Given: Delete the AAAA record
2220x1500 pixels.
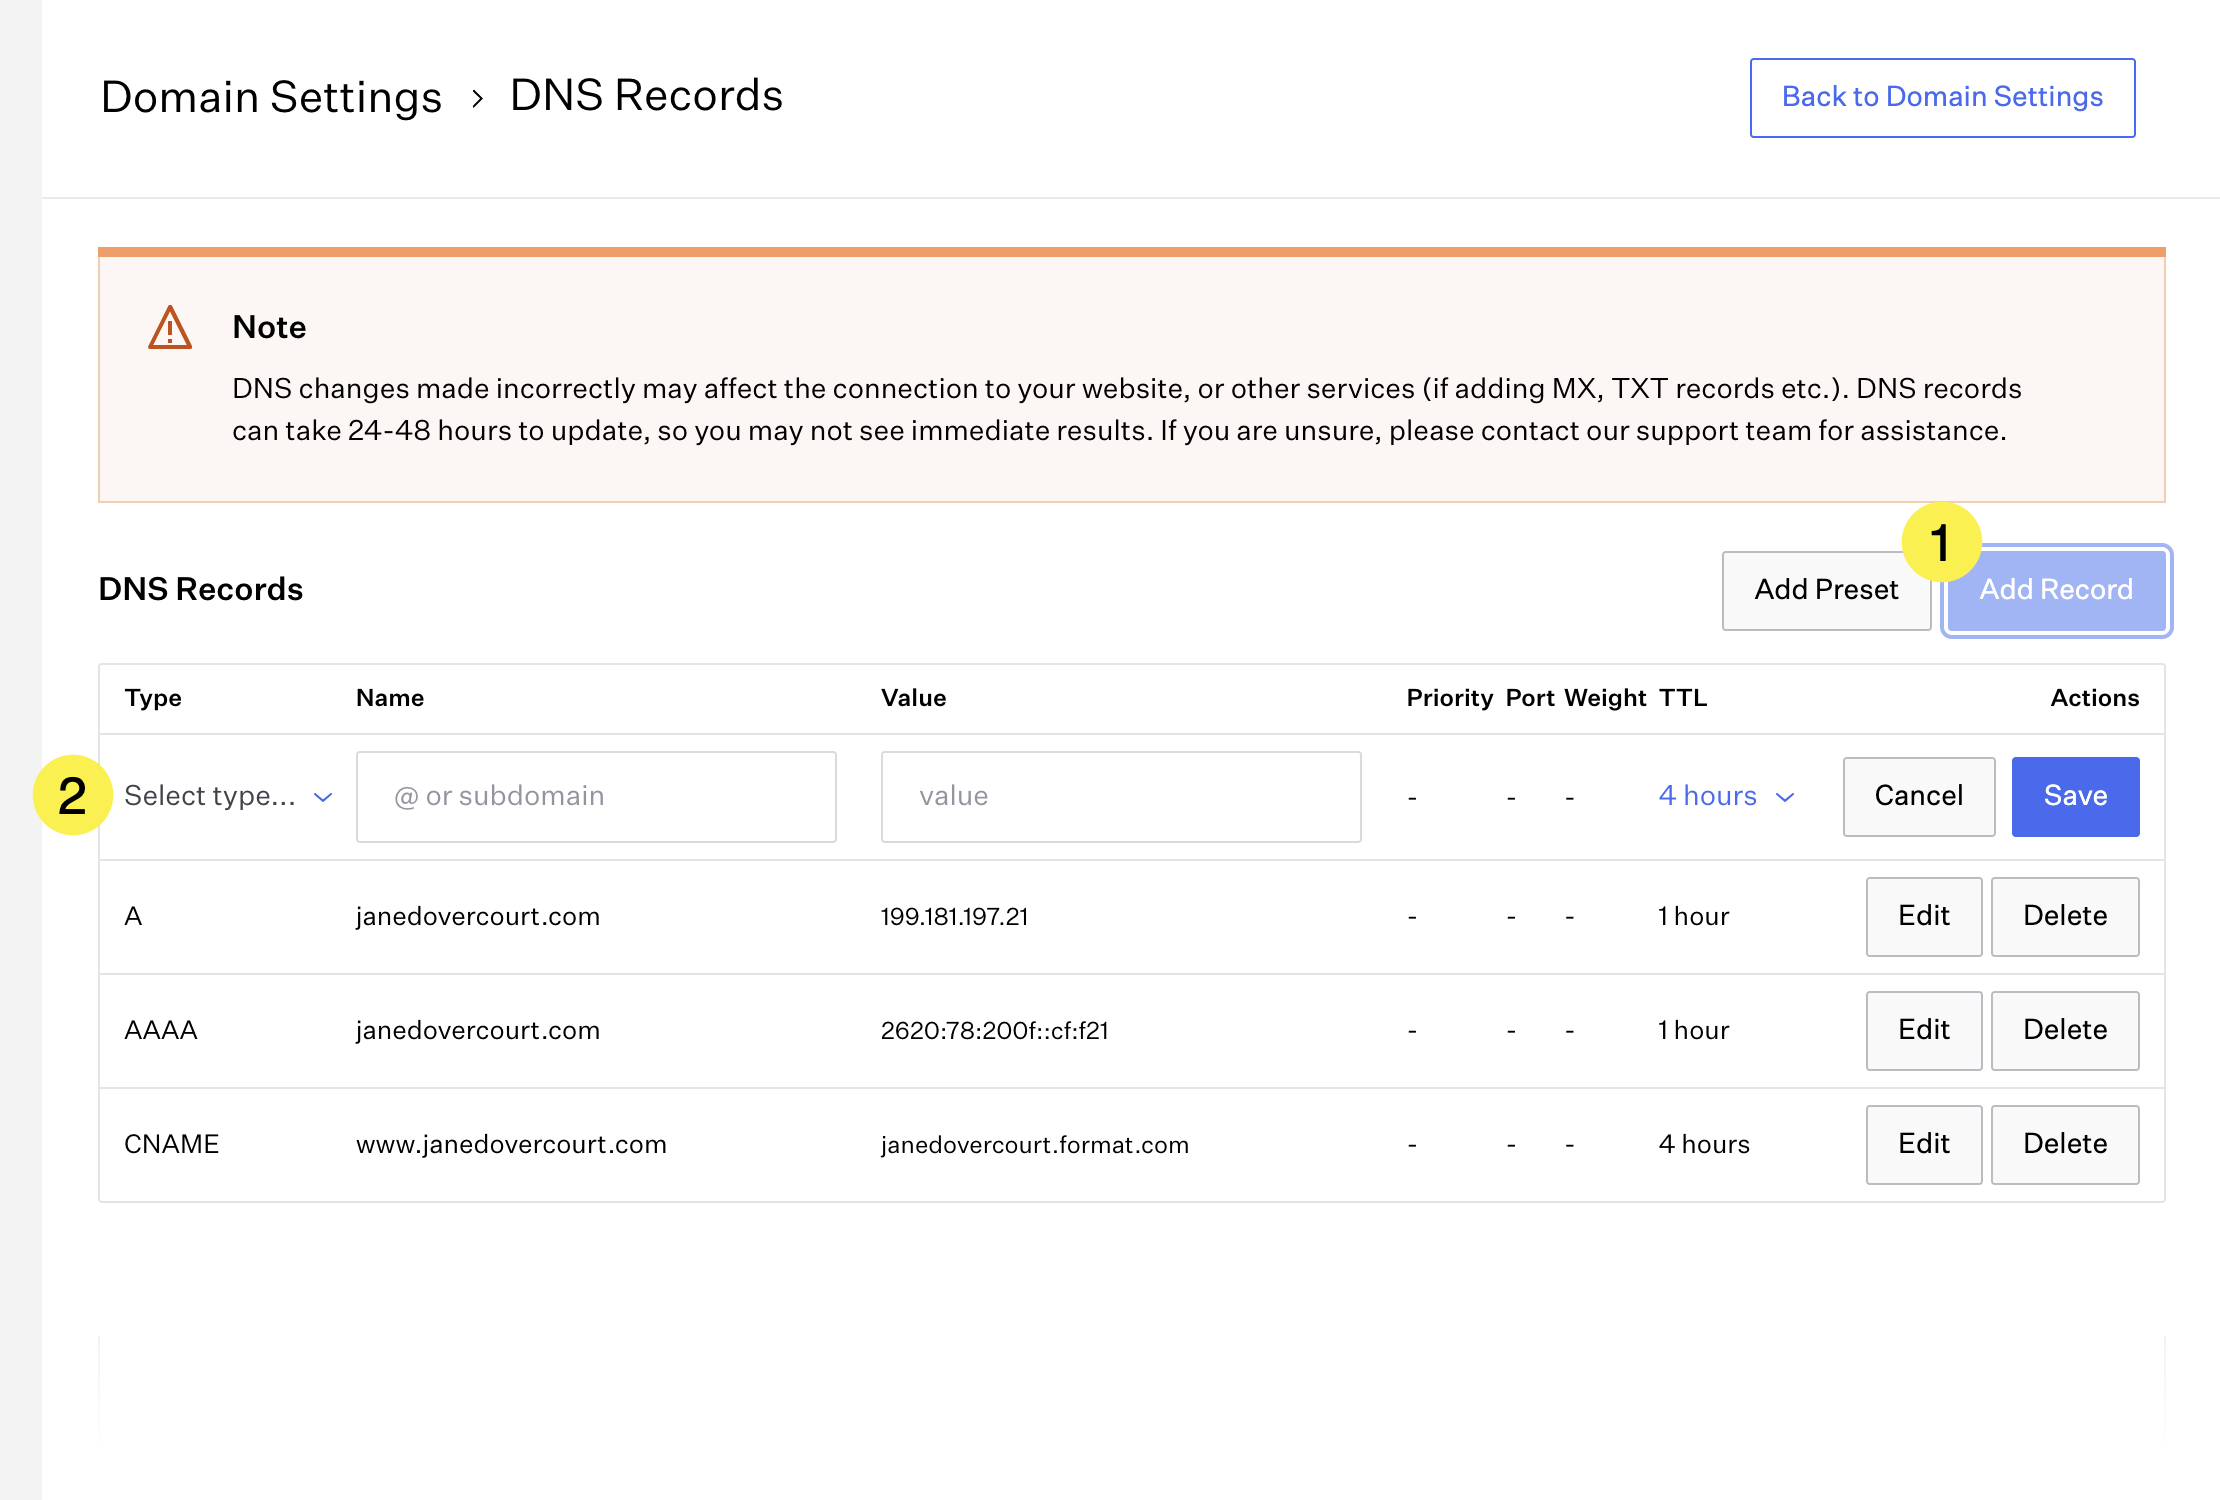Looking at the screenshot, I should point(2064,1030).
